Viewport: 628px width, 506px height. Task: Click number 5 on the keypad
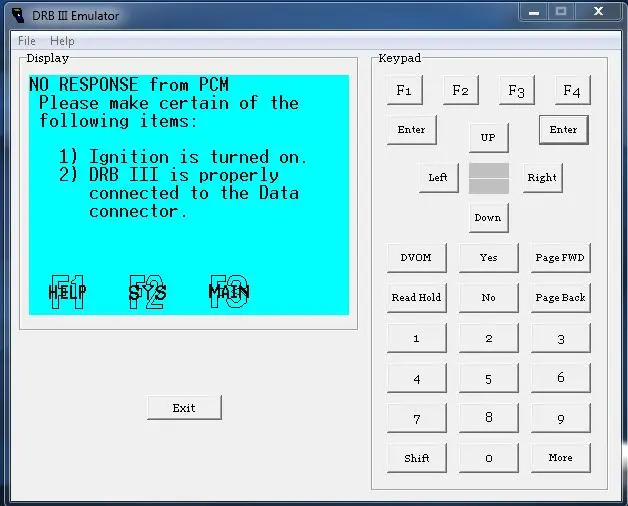(x=489, y=378)
